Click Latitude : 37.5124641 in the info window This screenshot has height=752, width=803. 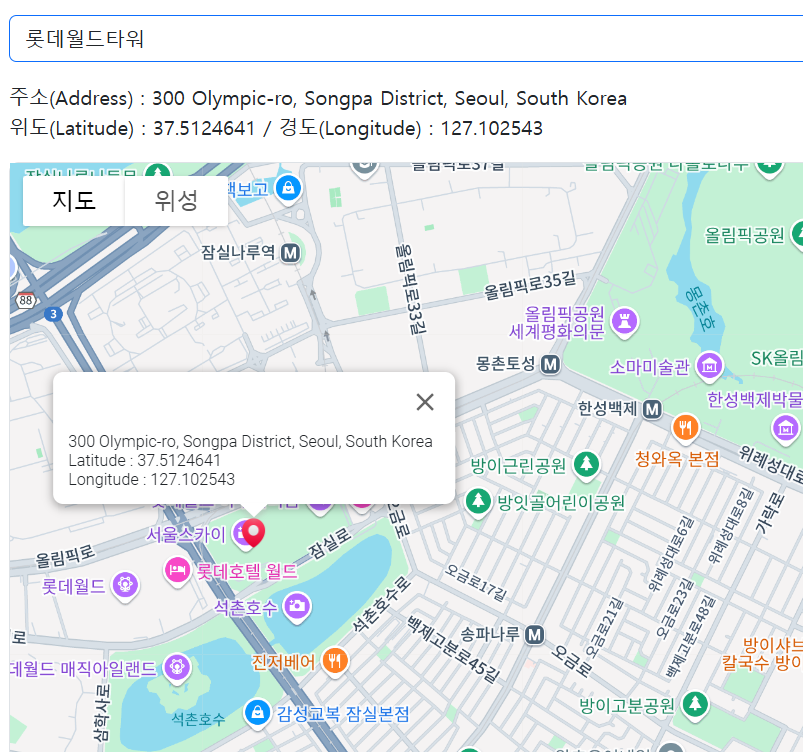pos(144,460)
